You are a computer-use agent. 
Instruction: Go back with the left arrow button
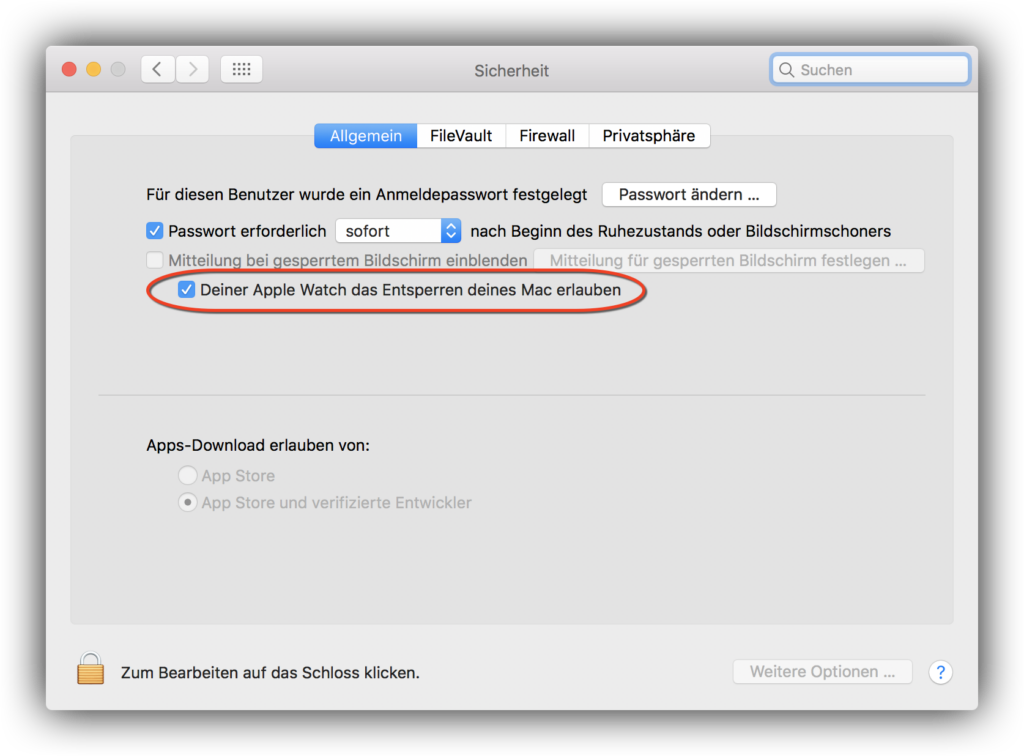tap(157, 70)
